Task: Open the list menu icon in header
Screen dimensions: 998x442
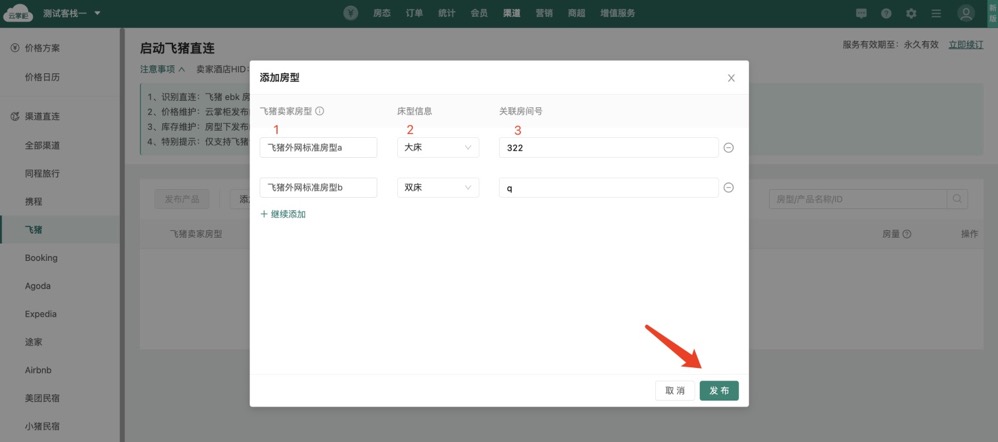Action: [935, 14]
